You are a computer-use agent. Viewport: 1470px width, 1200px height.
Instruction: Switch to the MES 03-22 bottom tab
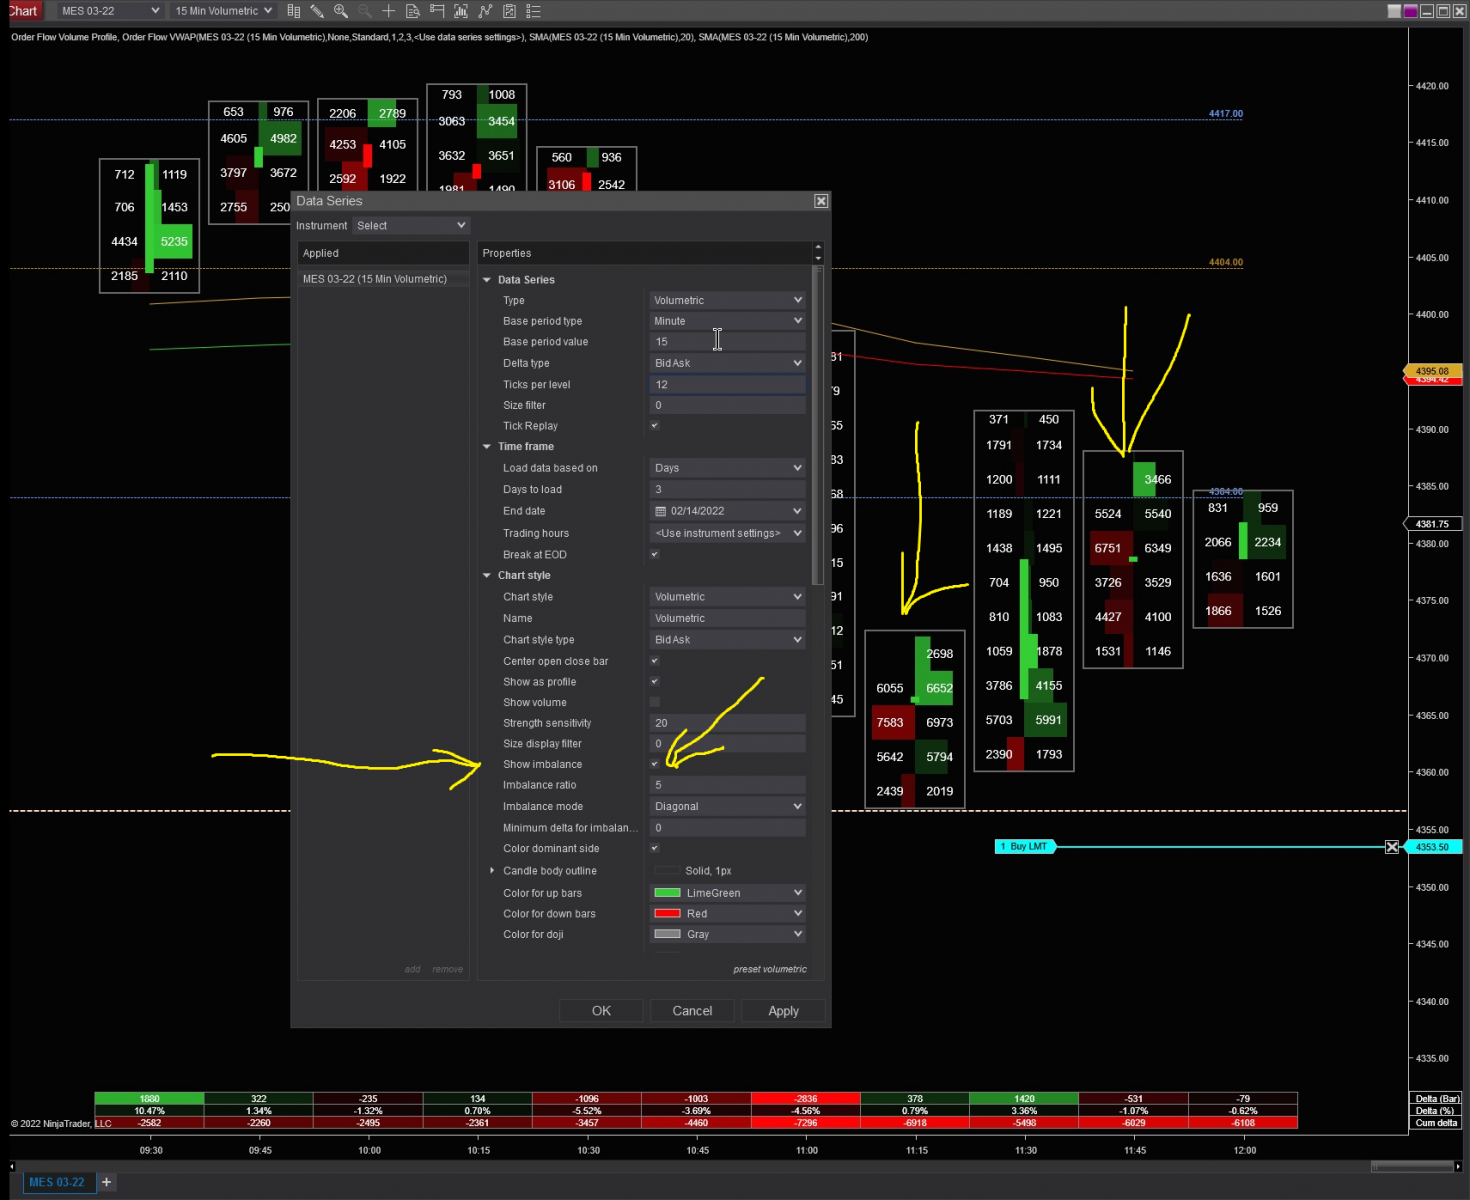57,1182
